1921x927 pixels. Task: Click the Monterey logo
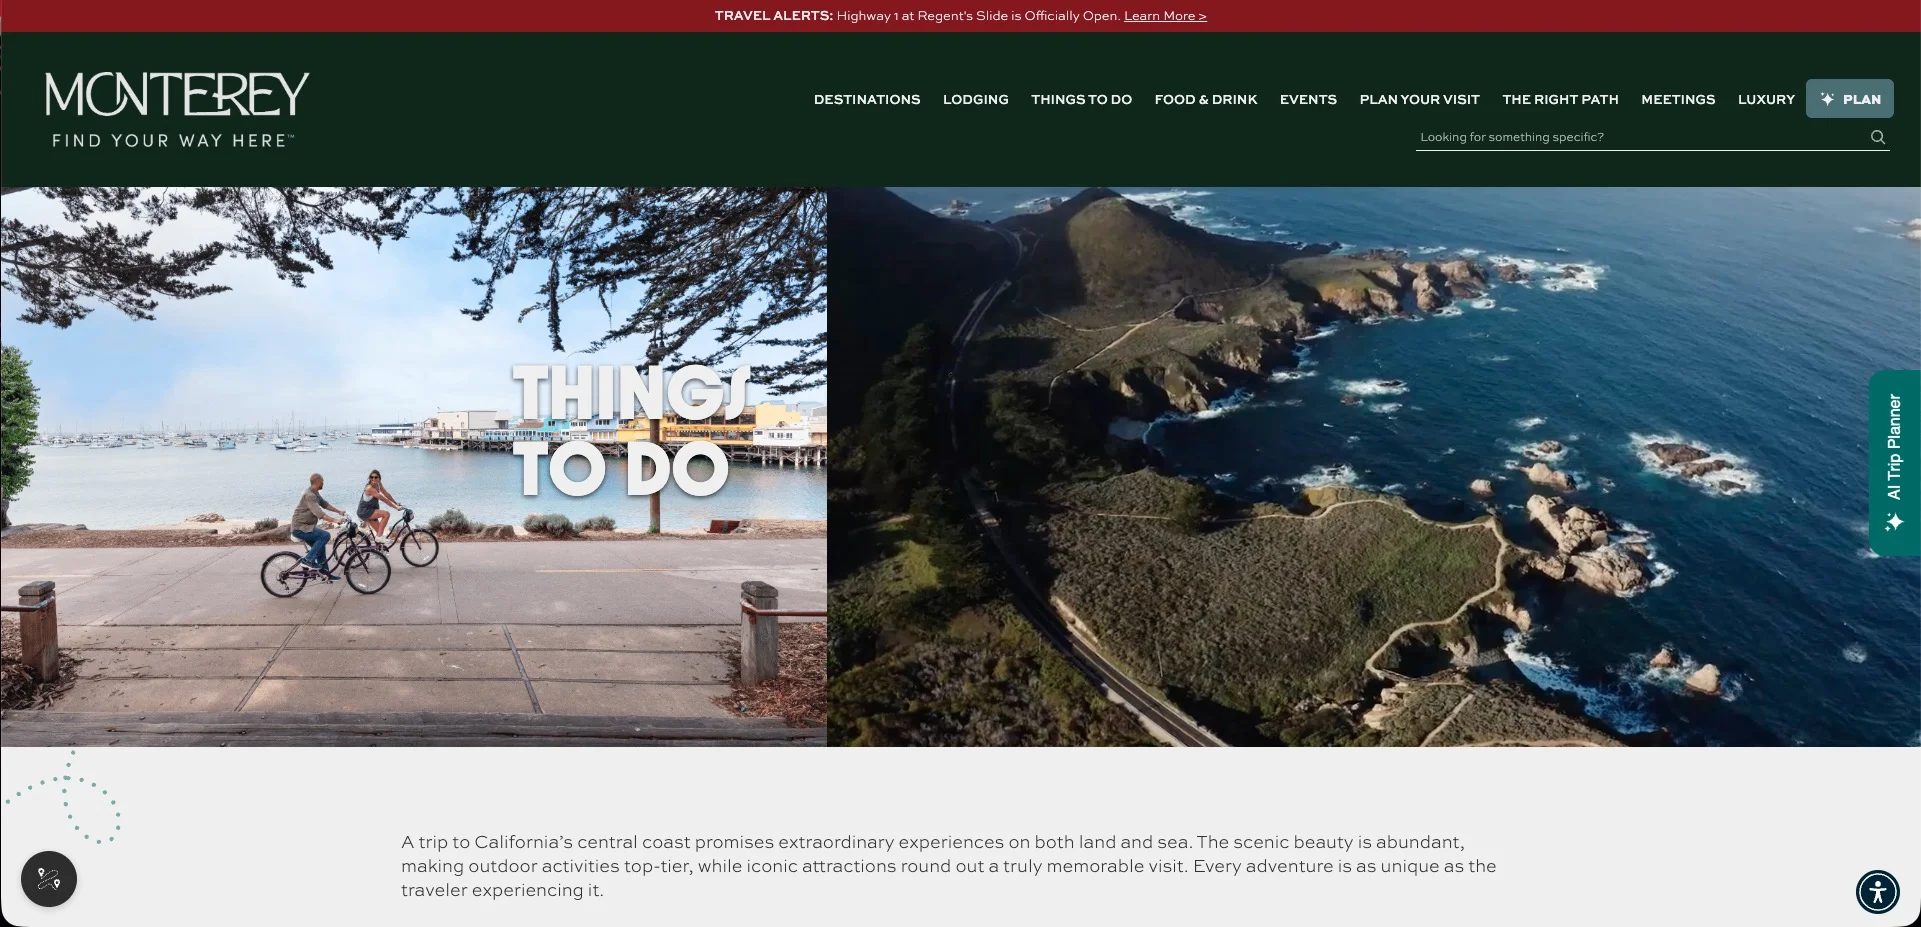click(x=175, y=105)
